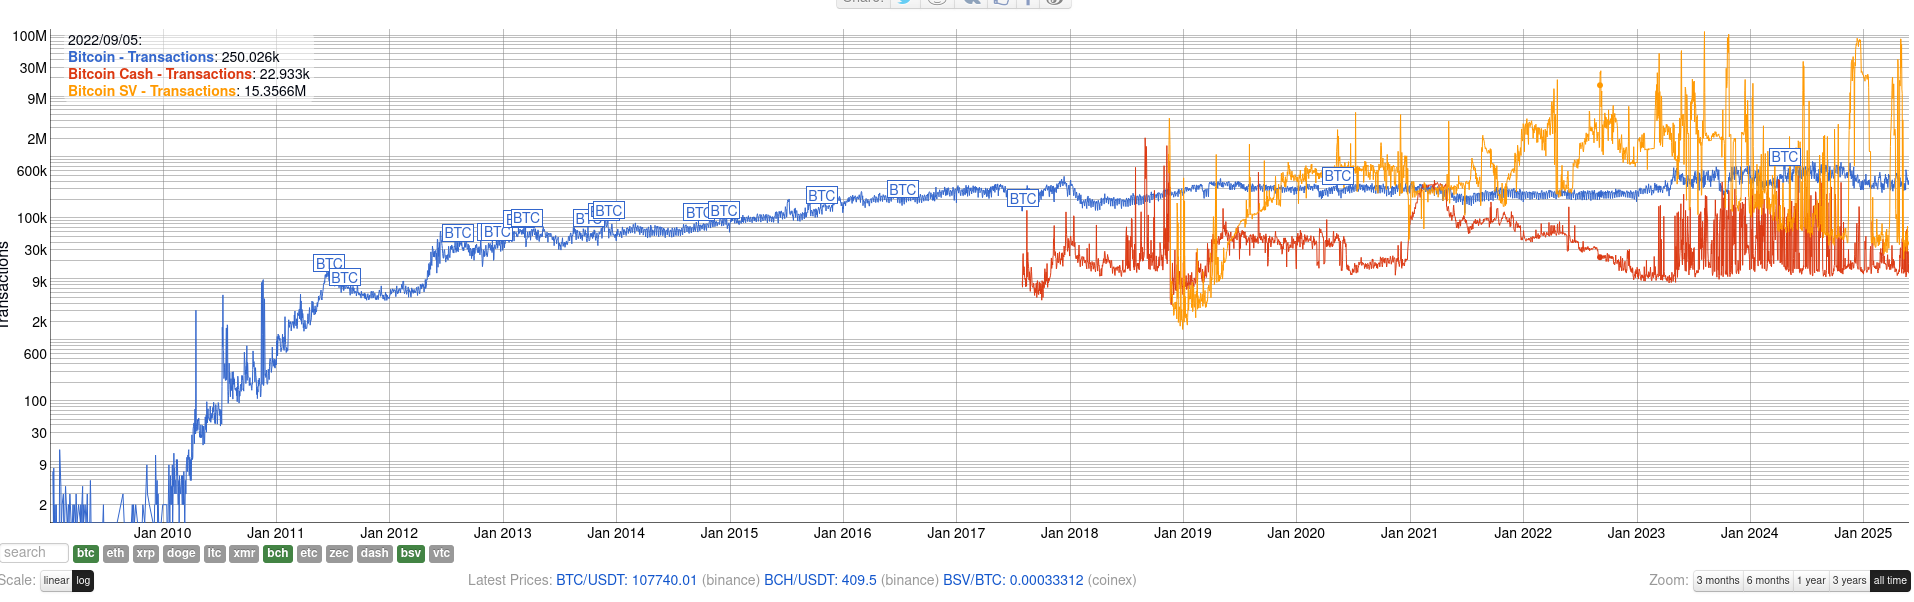Zoom chart to 1 year
The width and height of the screenshot is (1914, 602).
1811,581
